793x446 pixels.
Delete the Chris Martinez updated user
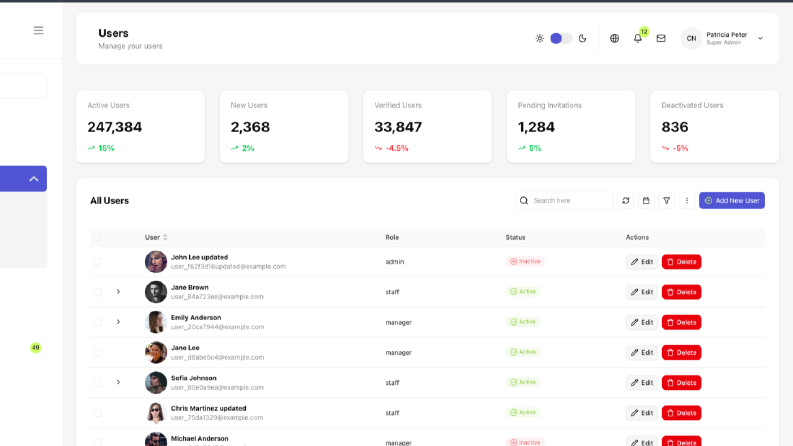pos(681,413)
